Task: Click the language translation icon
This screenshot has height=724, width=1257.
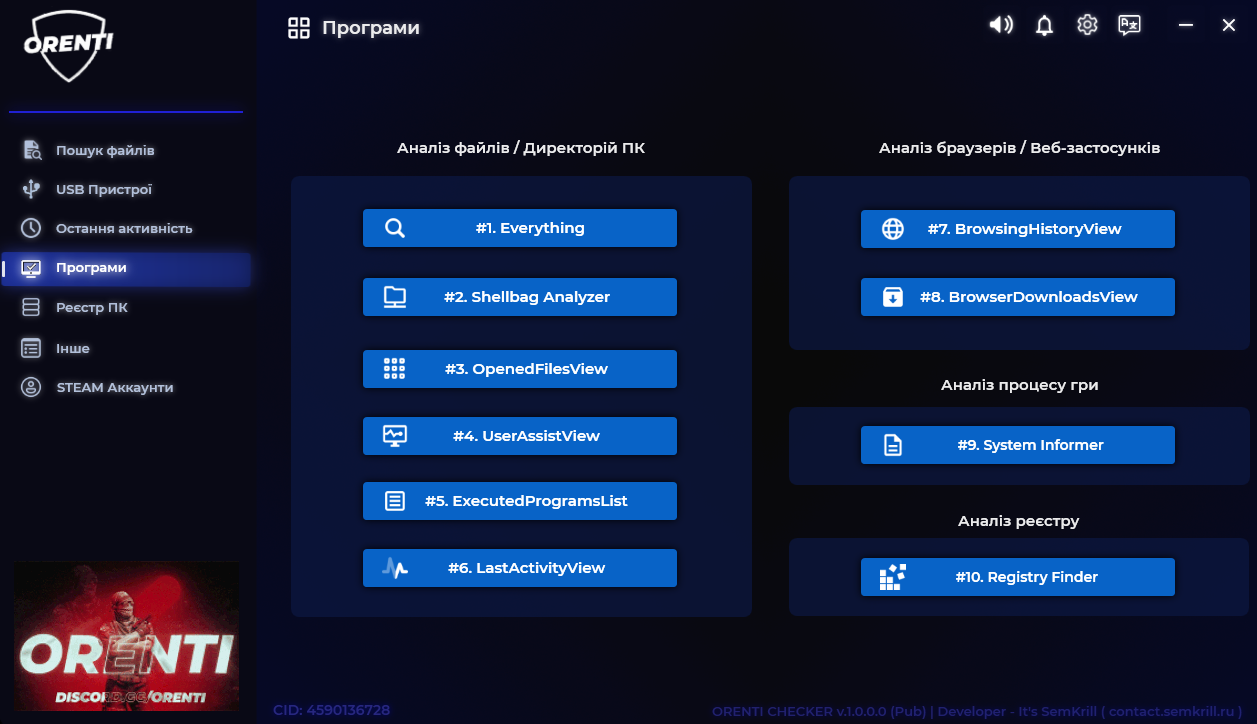Action: pos(1130,26)
